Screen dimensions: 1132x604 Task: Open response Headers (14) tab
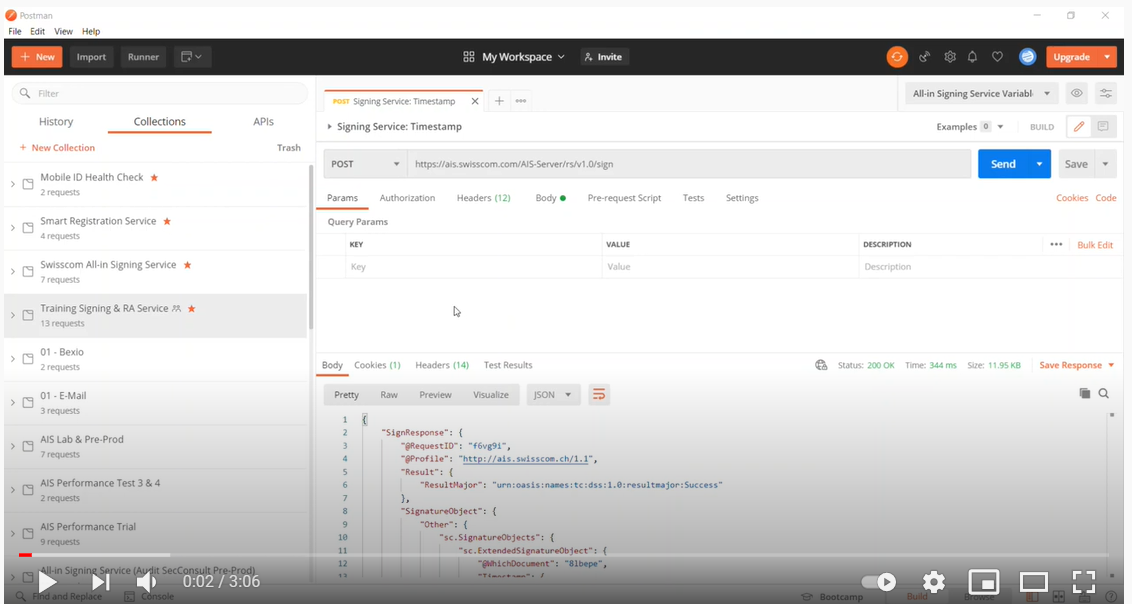(442, 365)
